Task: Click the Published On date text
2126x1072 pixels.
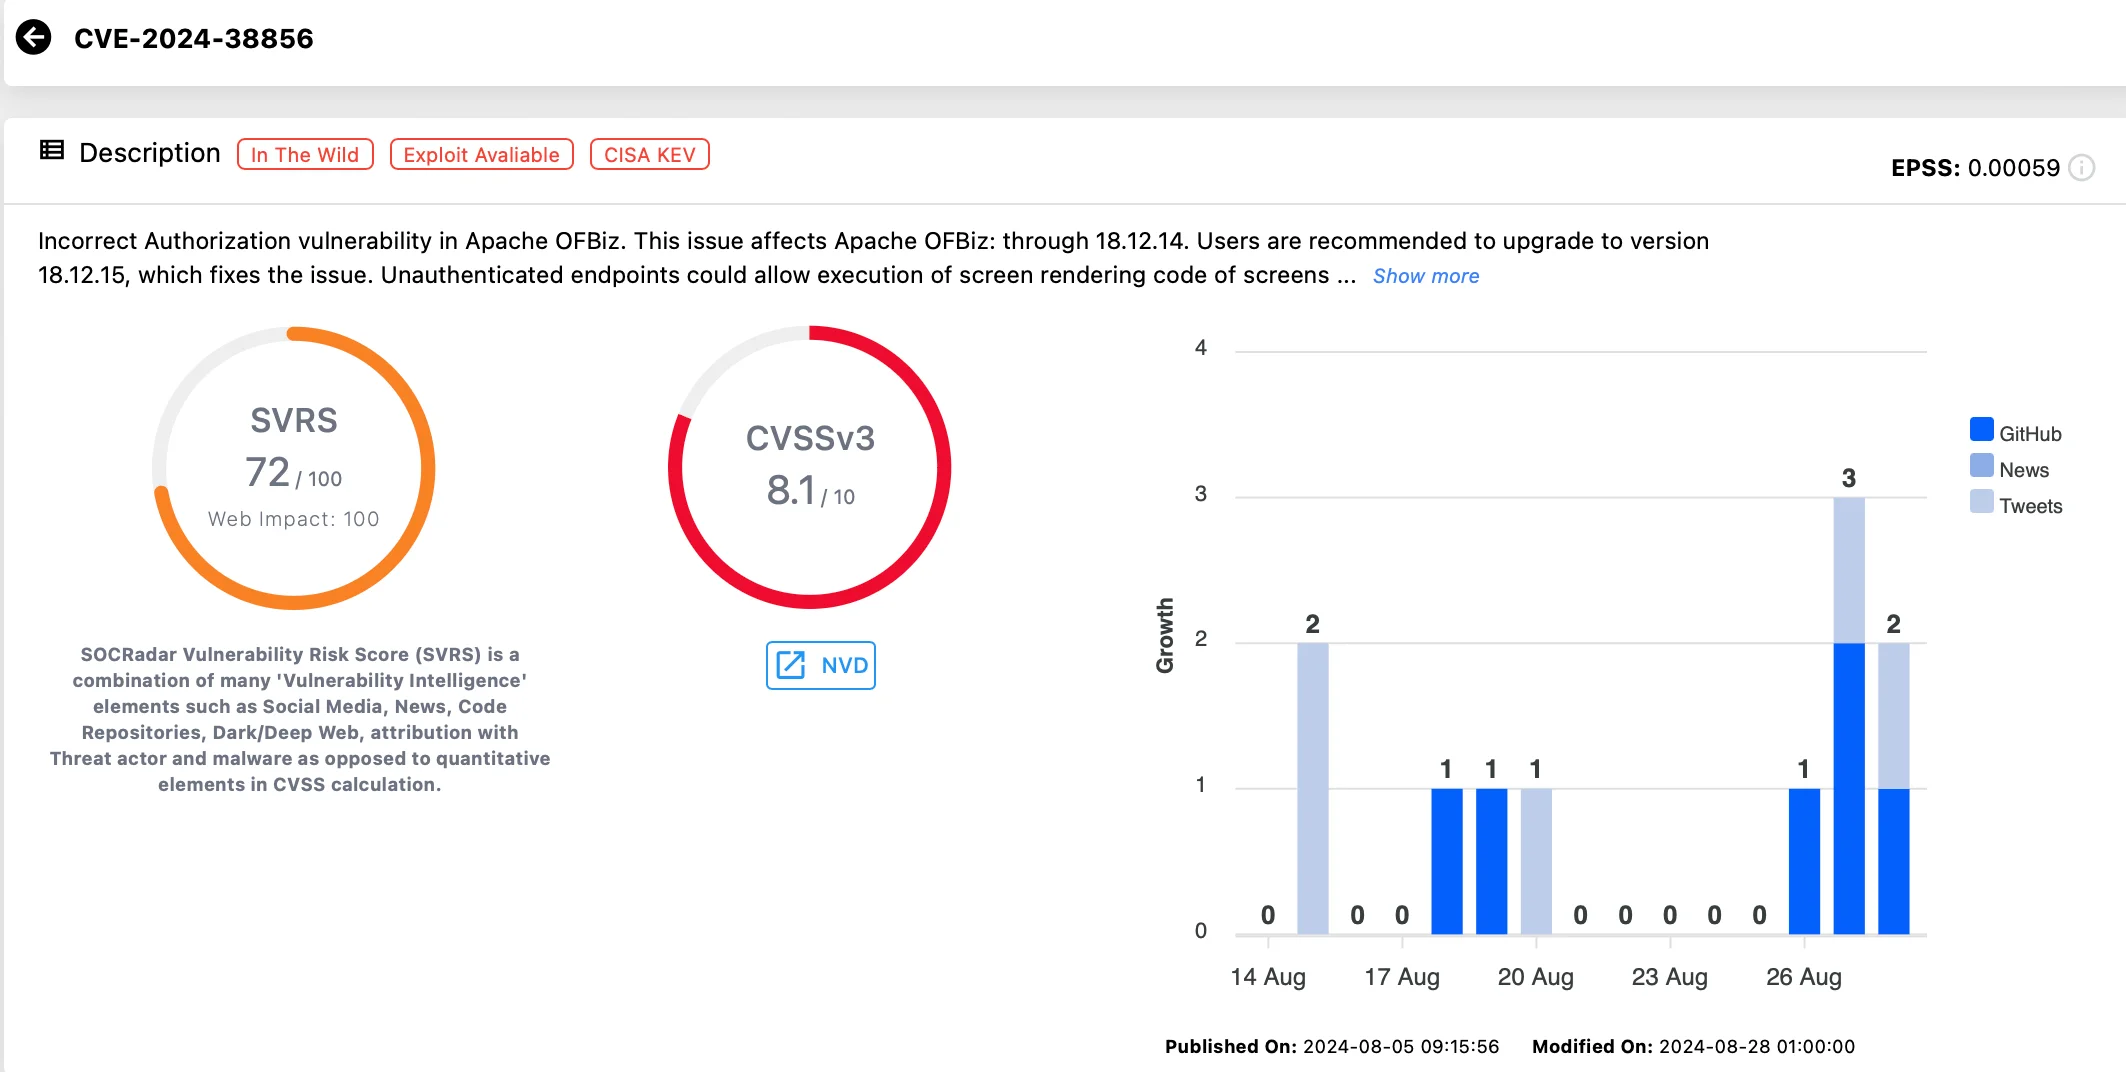Action: (1332, 1046)
